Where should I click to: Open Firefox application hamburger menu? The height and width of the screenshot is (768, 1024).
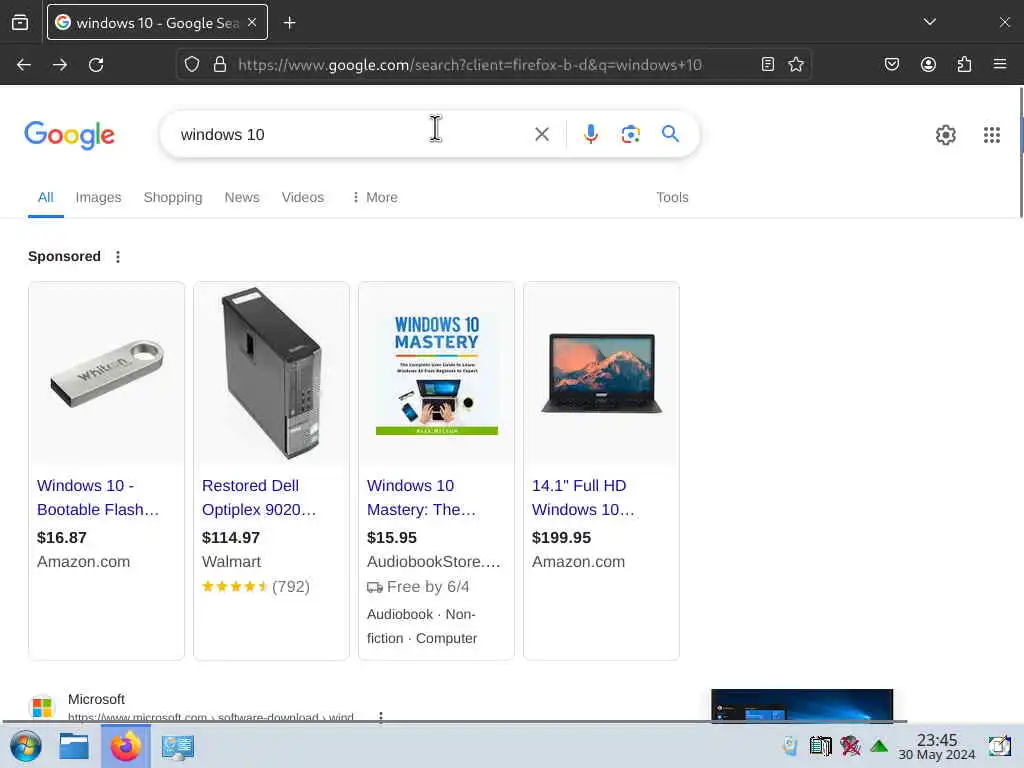[x=1000, y=64]
